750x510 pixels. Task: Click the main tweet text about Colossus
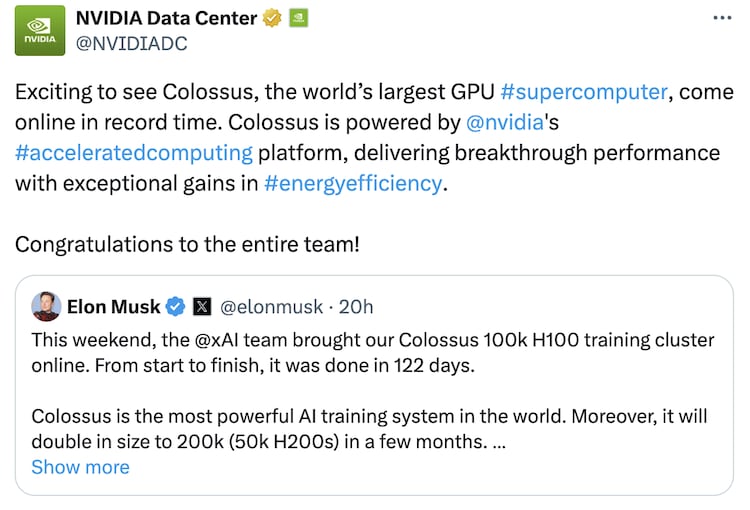click(250, 93)
